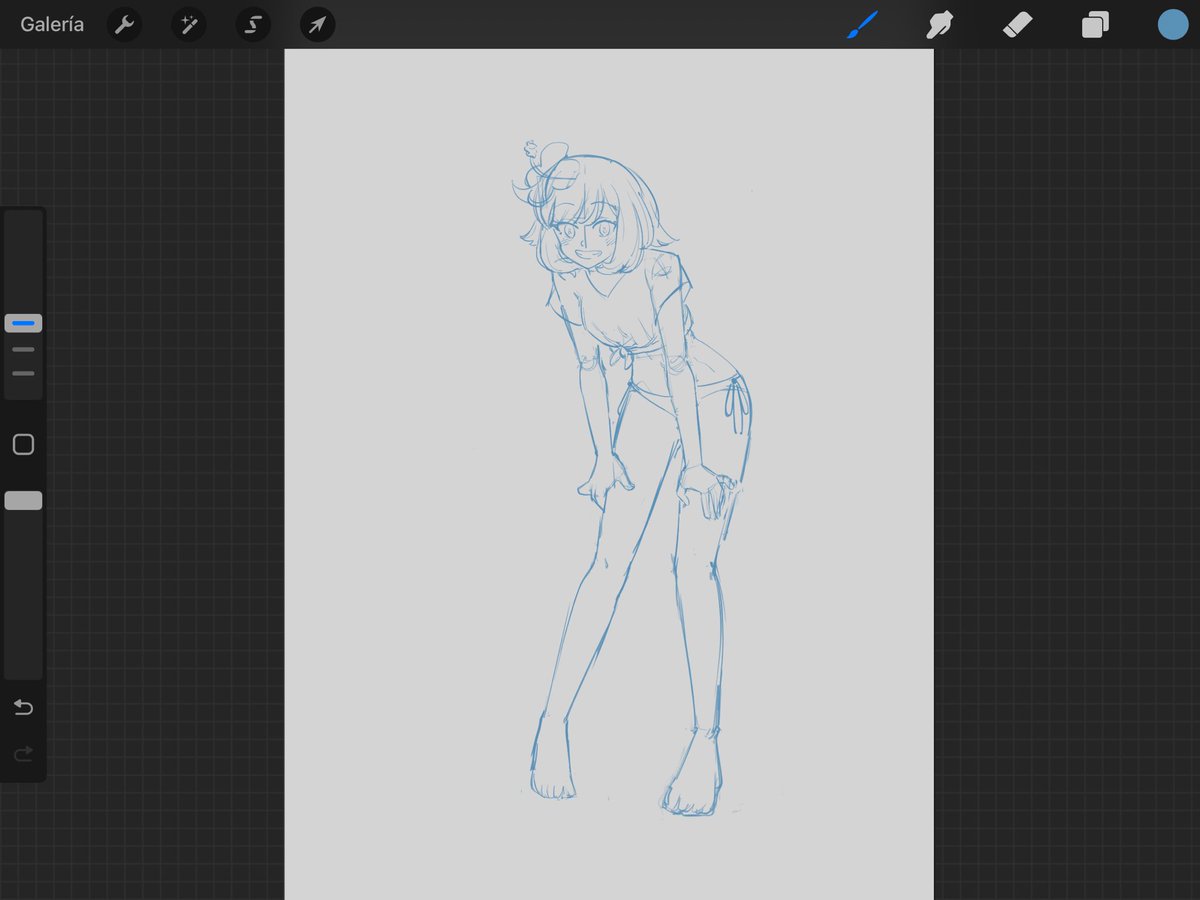
Task: Select the Smudge tool
Action: coord(940,24)
